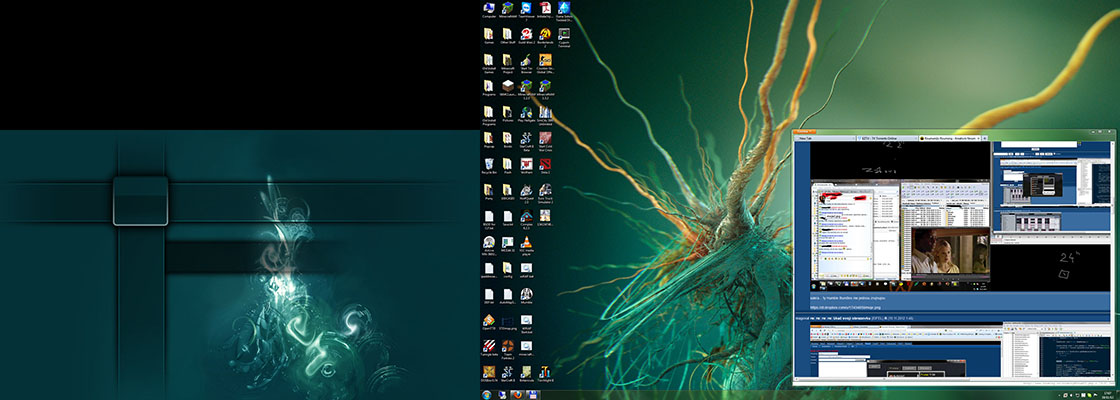The height and width of the screenshot is (400, 1120).
Task: Open the Recycle Bin
Action: pos(489,163)
